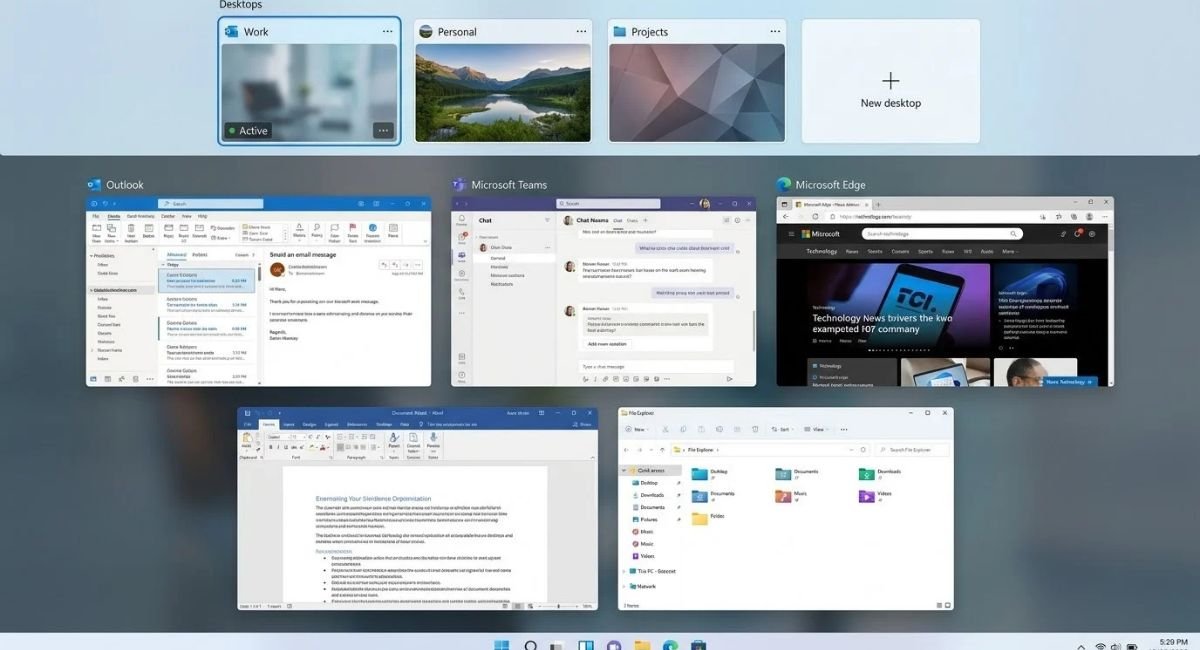Open the More dropdown on Edge page navigation
1200x650 pixels.
pyautogui.click(x=1010, y=251)
